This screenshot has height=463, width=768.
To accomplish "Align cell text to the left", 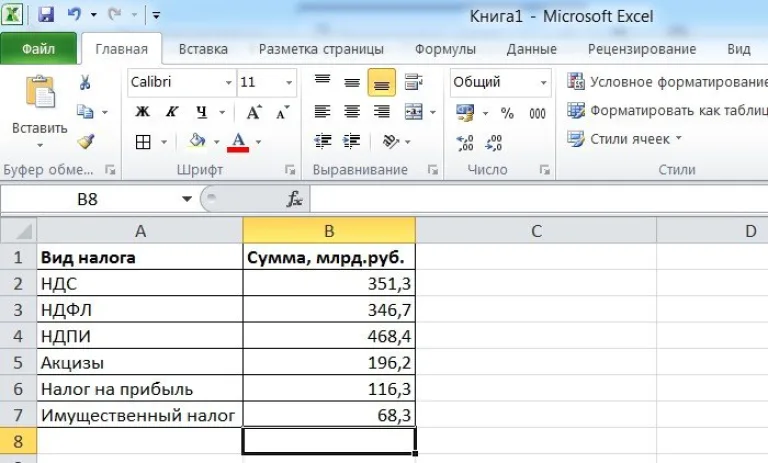I will pyautogui.click(x=322, y=112).
